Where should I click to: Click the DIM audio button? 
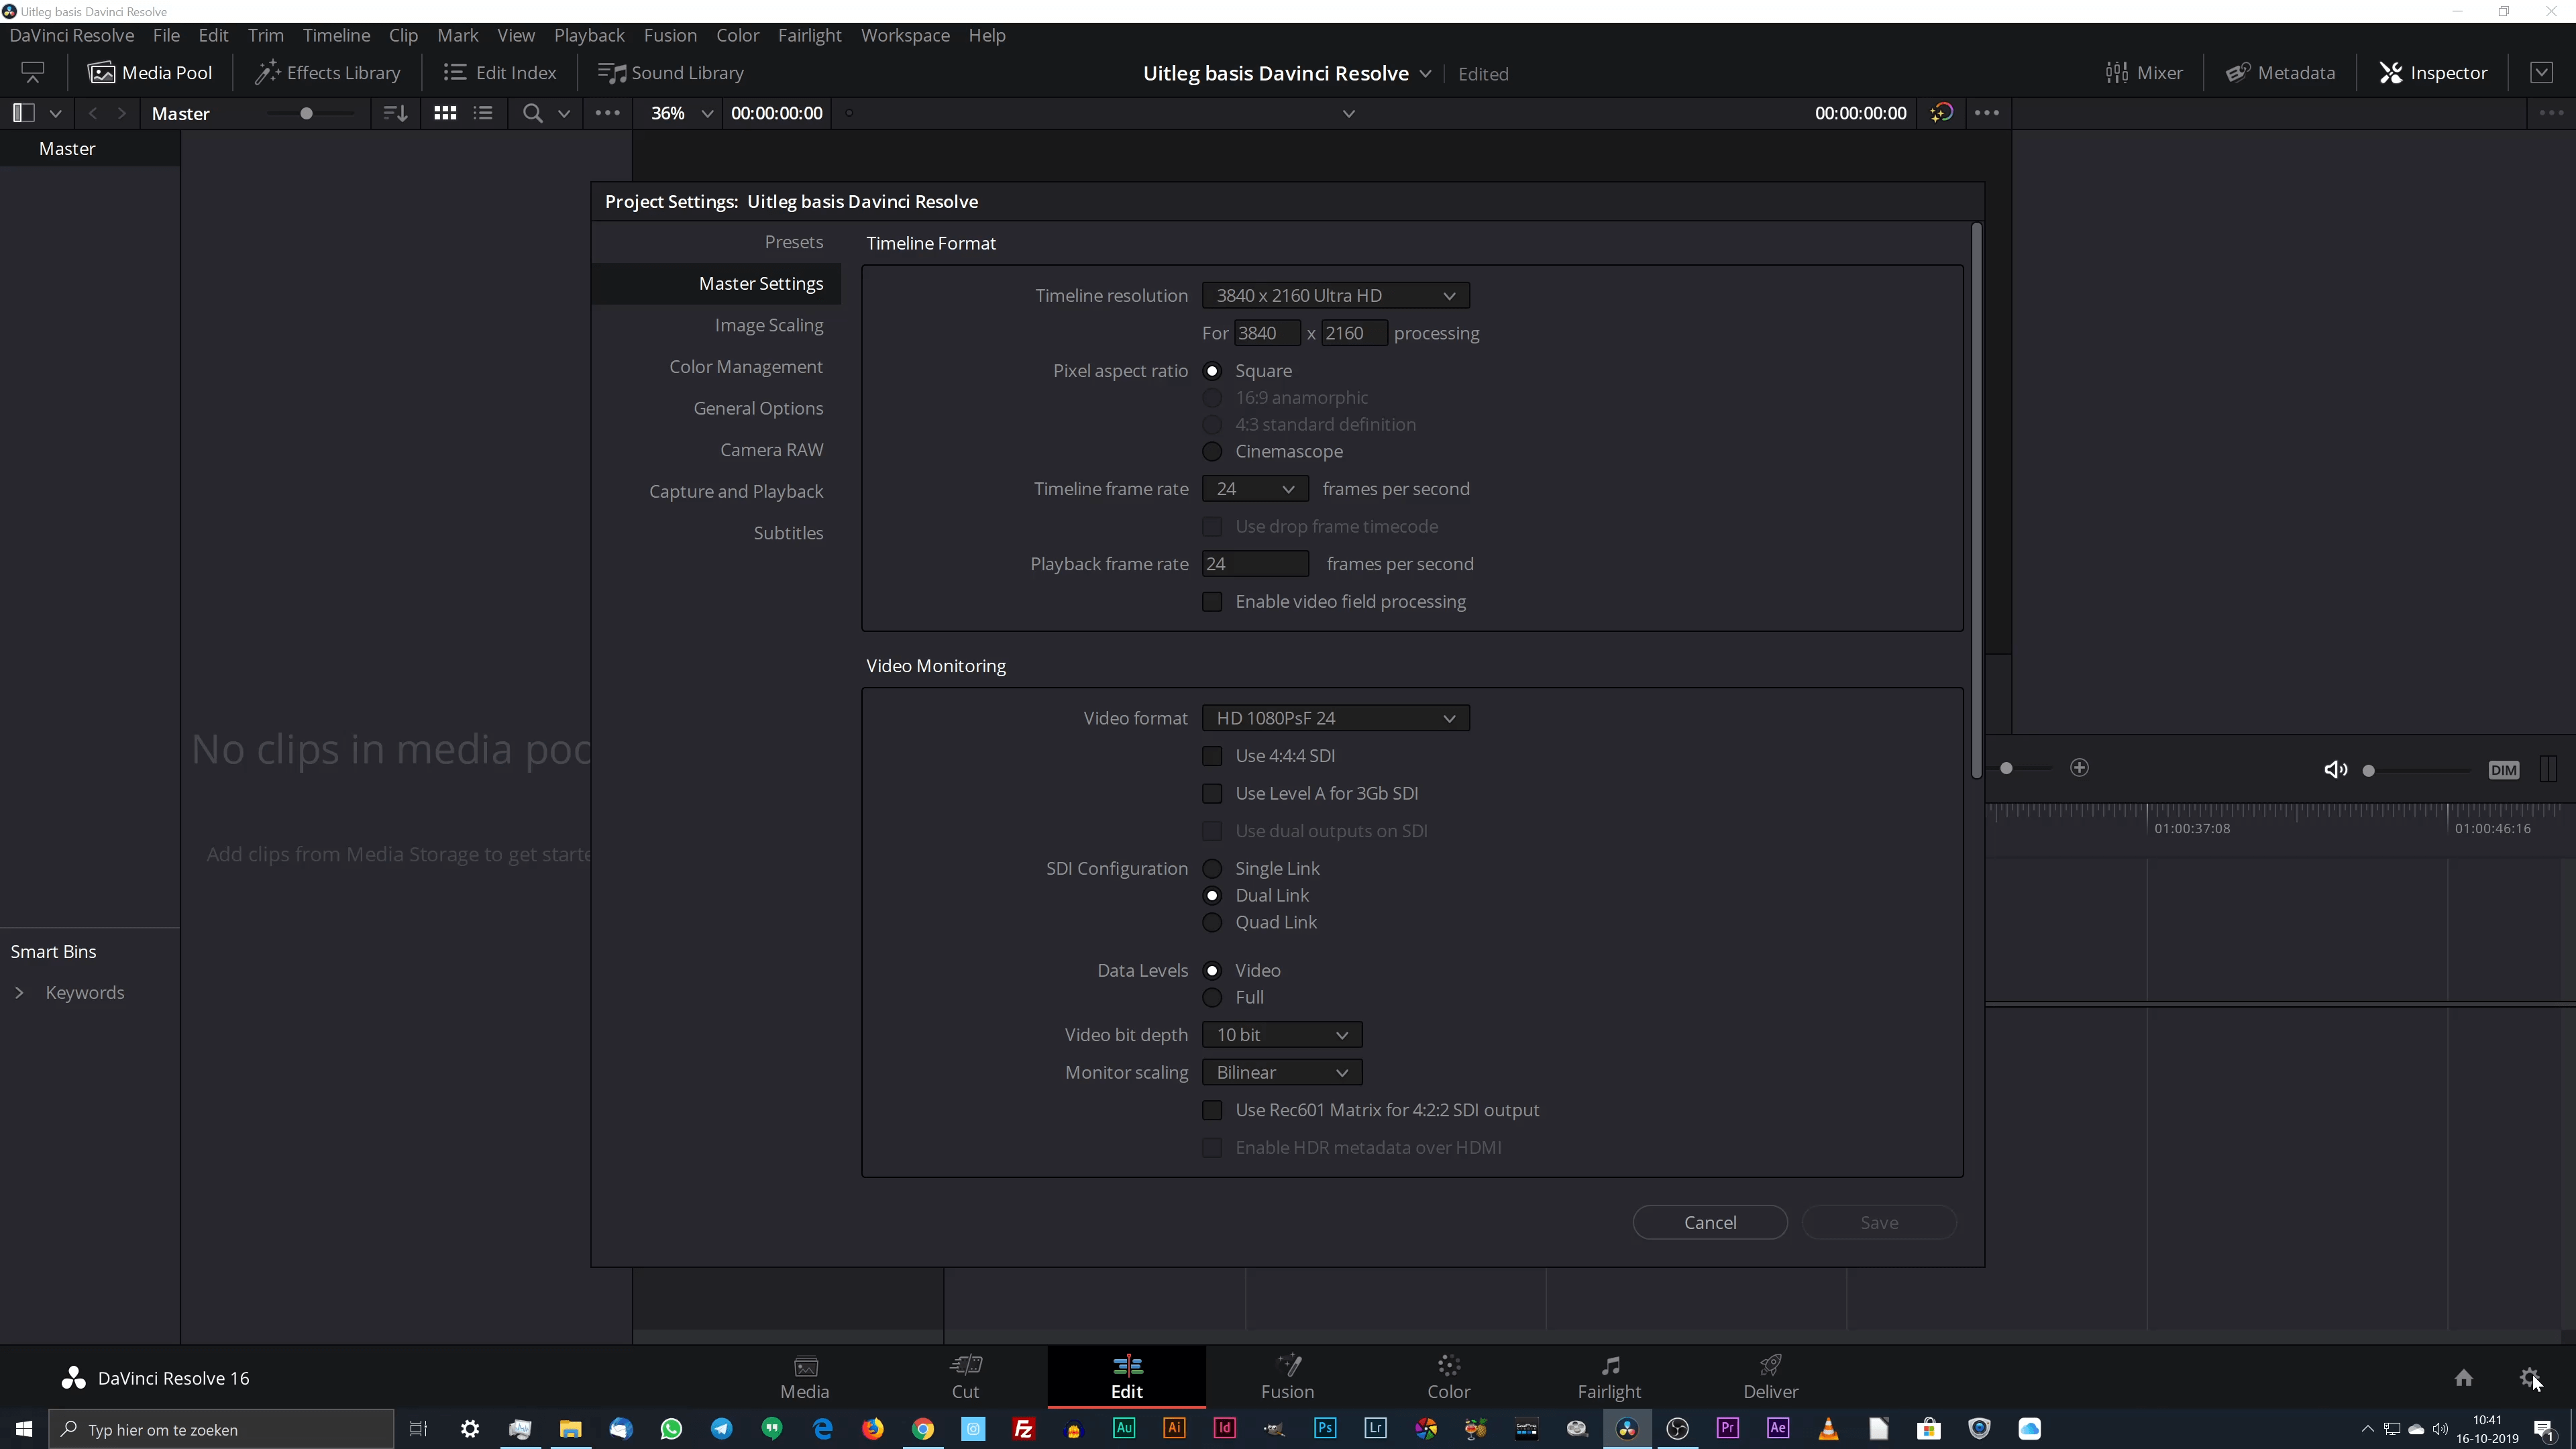2504,770
